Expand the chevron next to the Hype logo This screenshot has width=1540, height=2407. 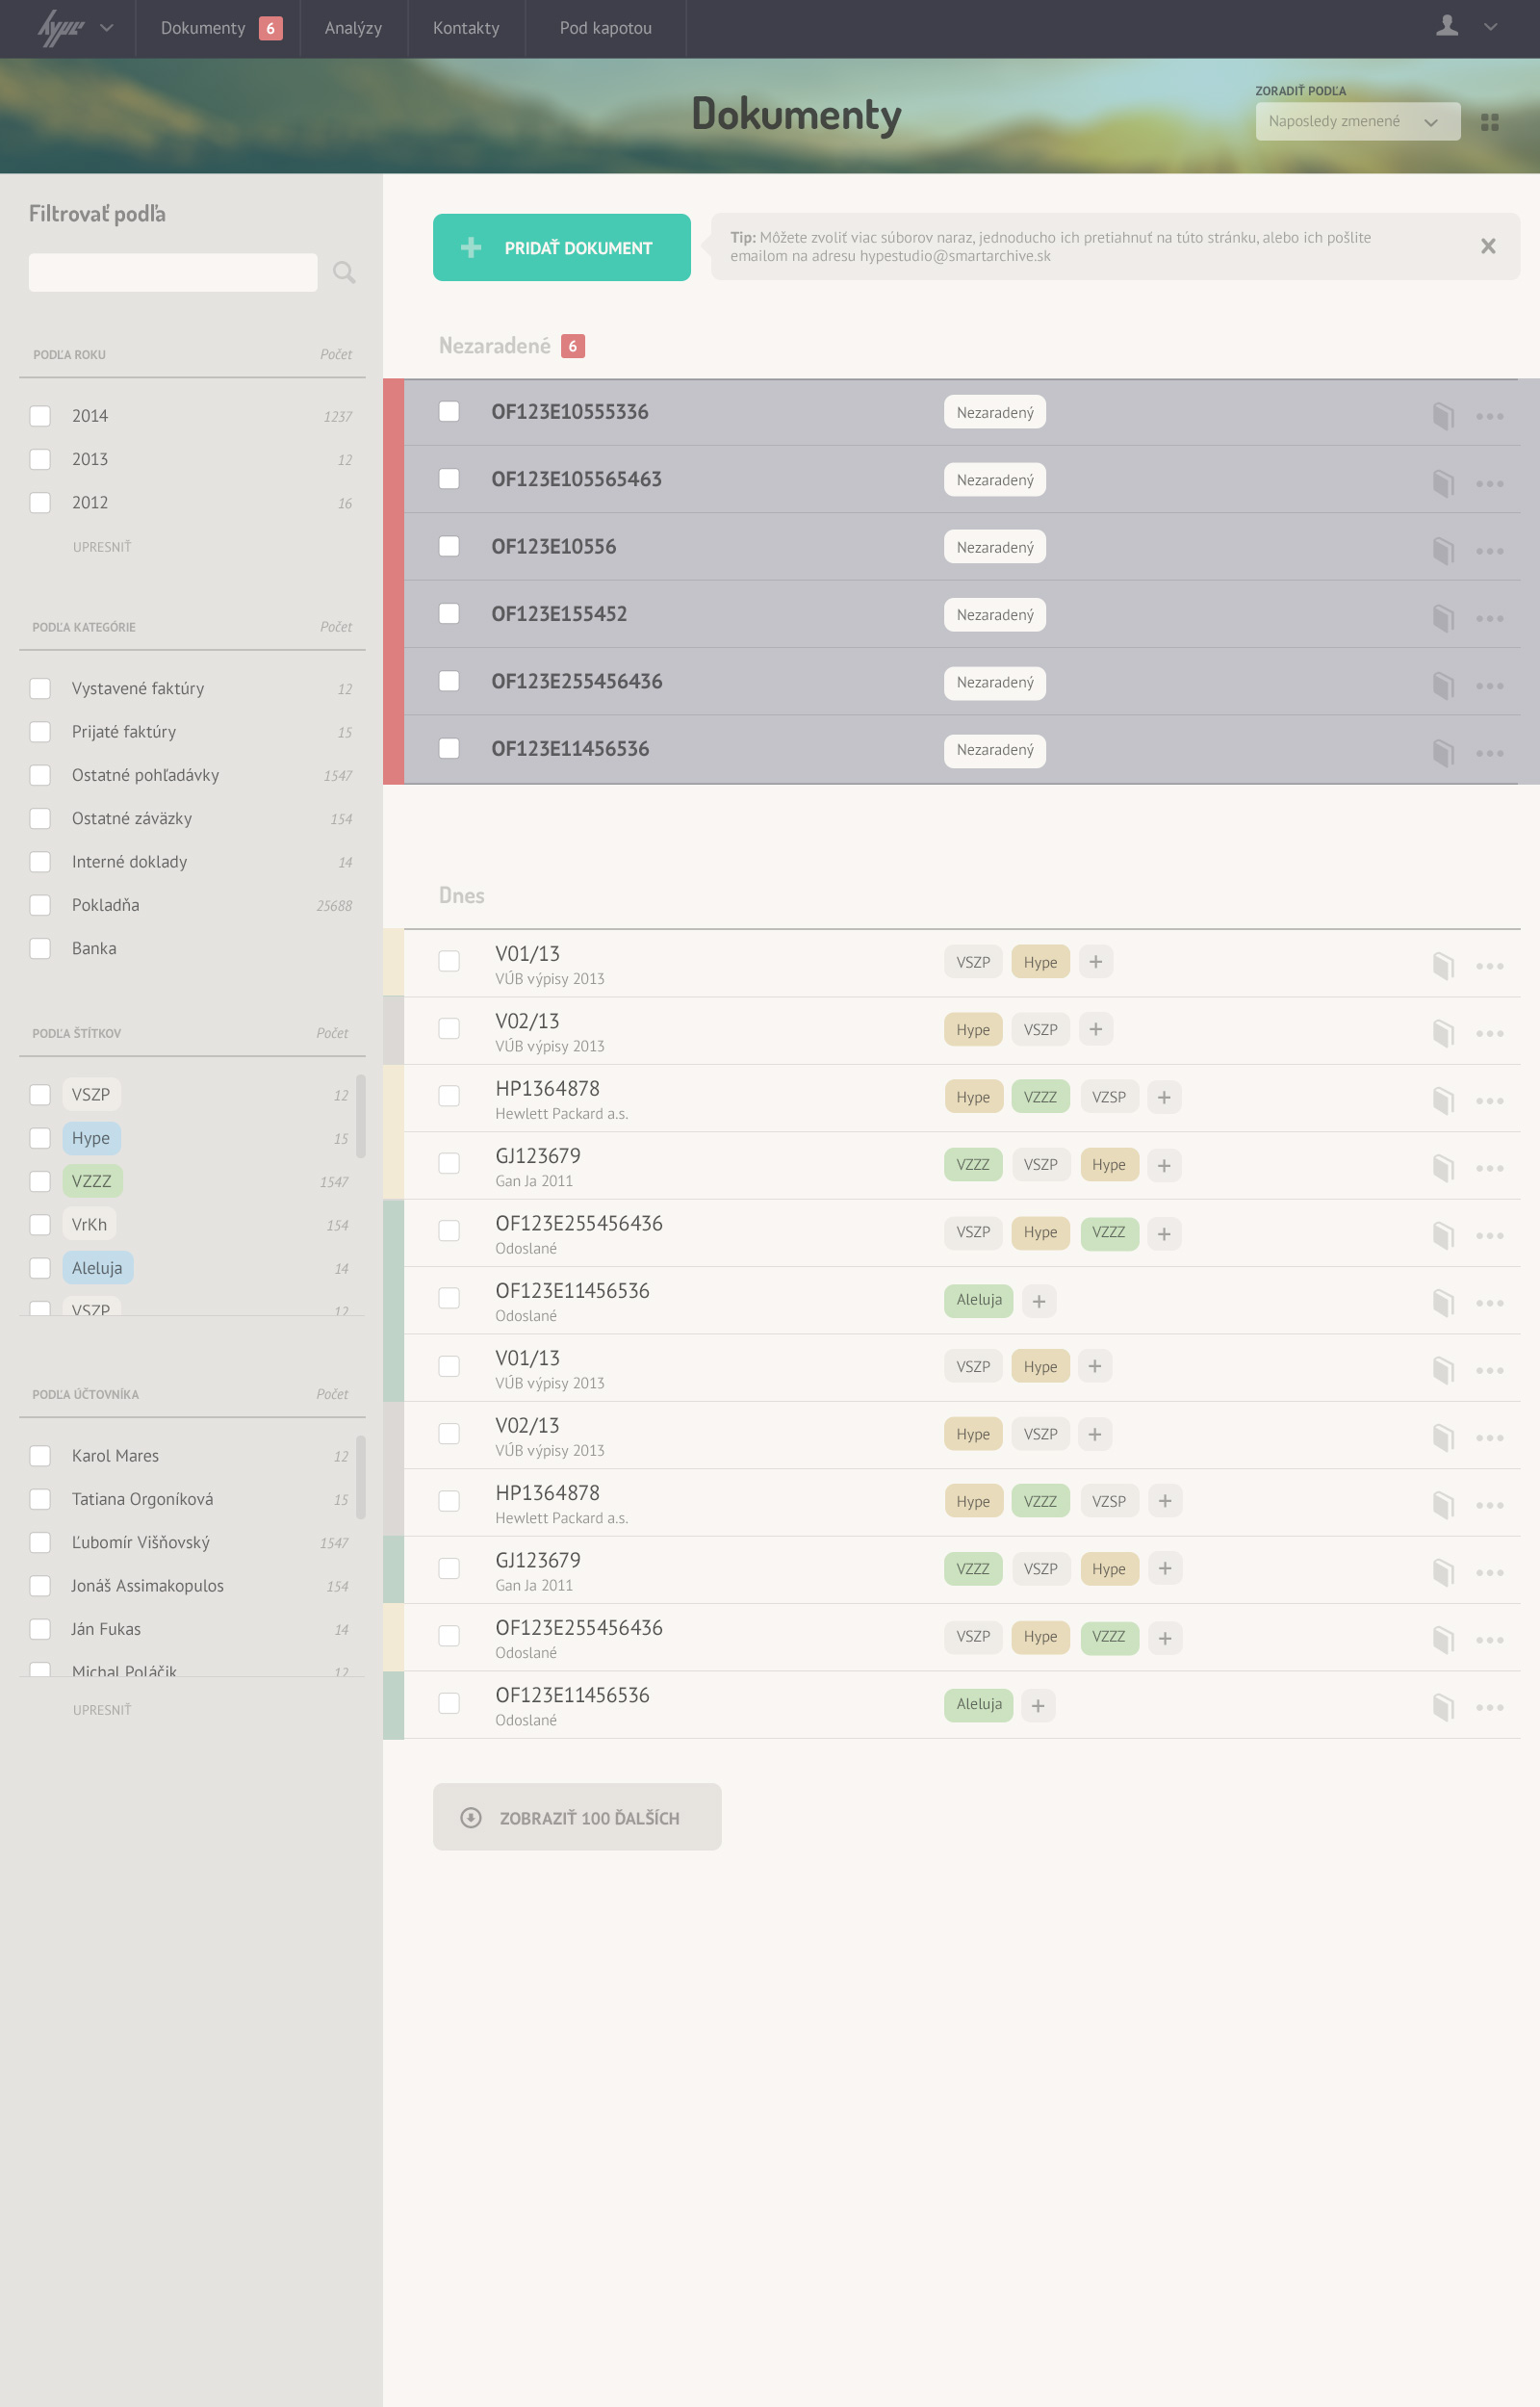tap(107, 28)
